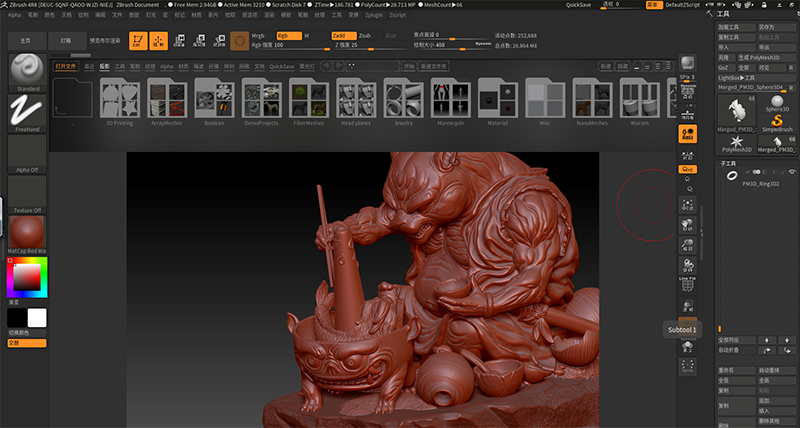Image resolution: width=800 pixels, height=428 pixels.
Task: Toggle visibility eye of PM3D_Ring3D2 subtool
Action: (x=792, y=172)
